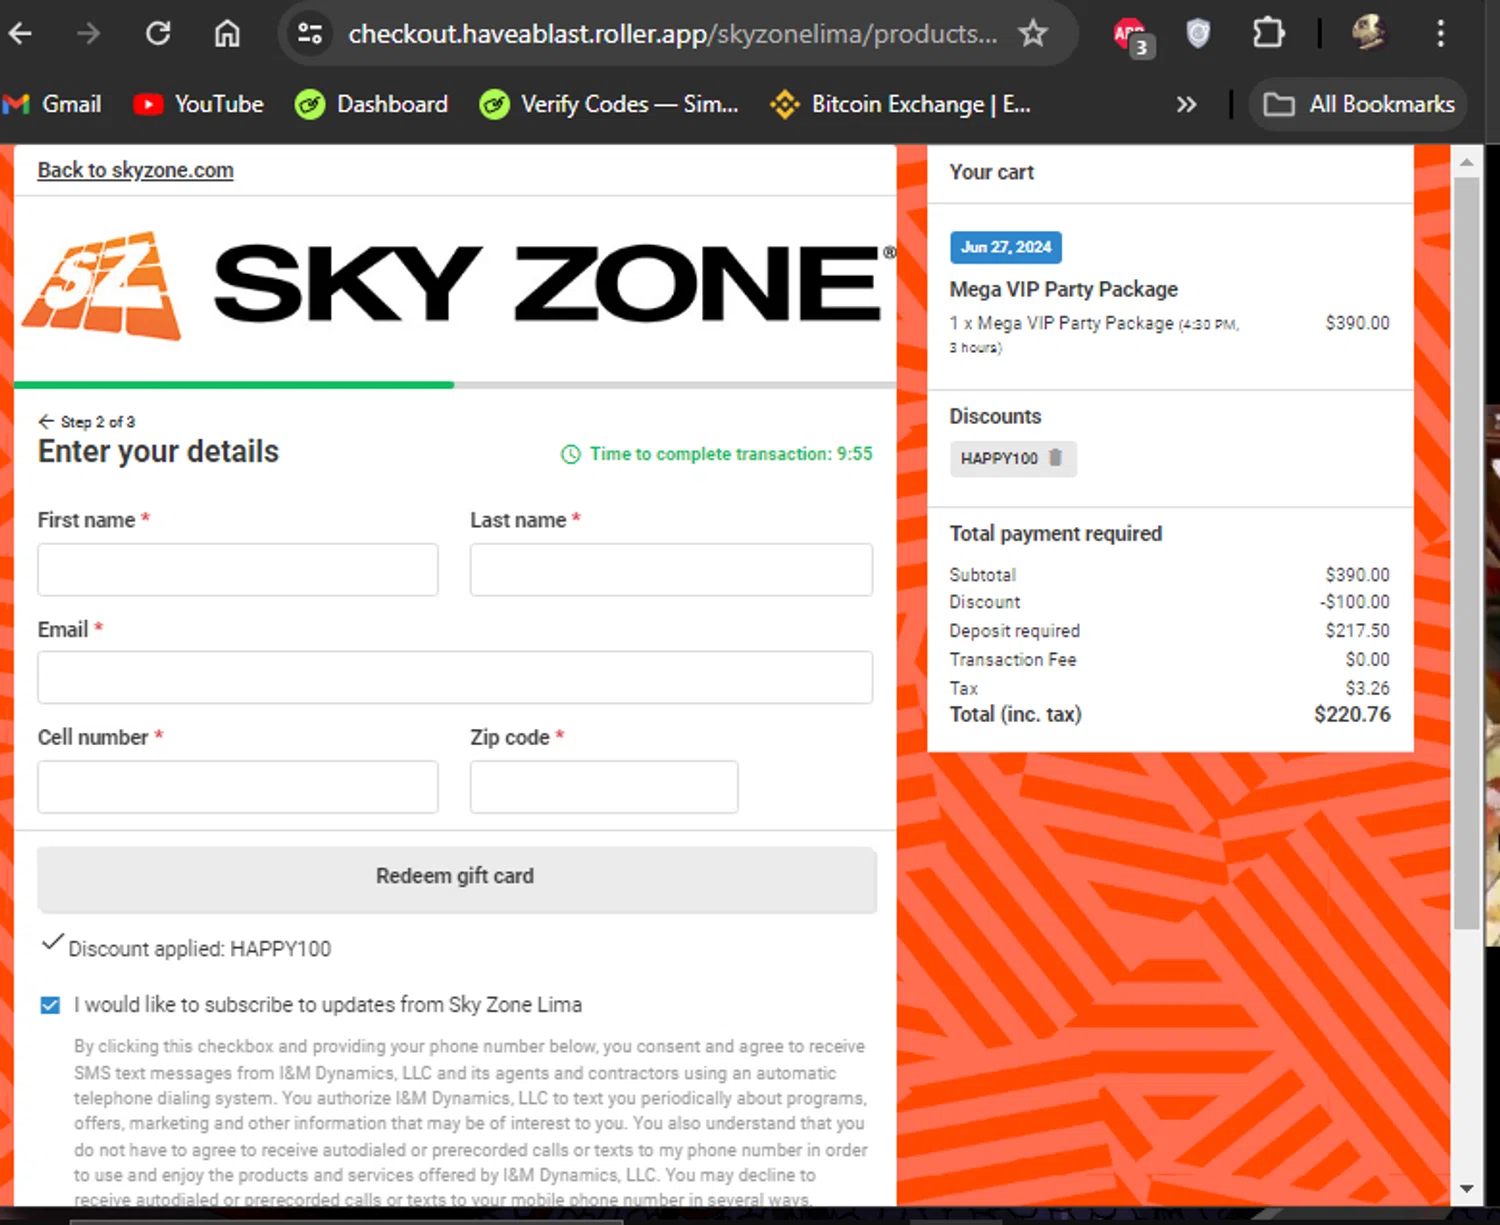
Task: Click the Sky Zone logo
Action: [458, 286]
